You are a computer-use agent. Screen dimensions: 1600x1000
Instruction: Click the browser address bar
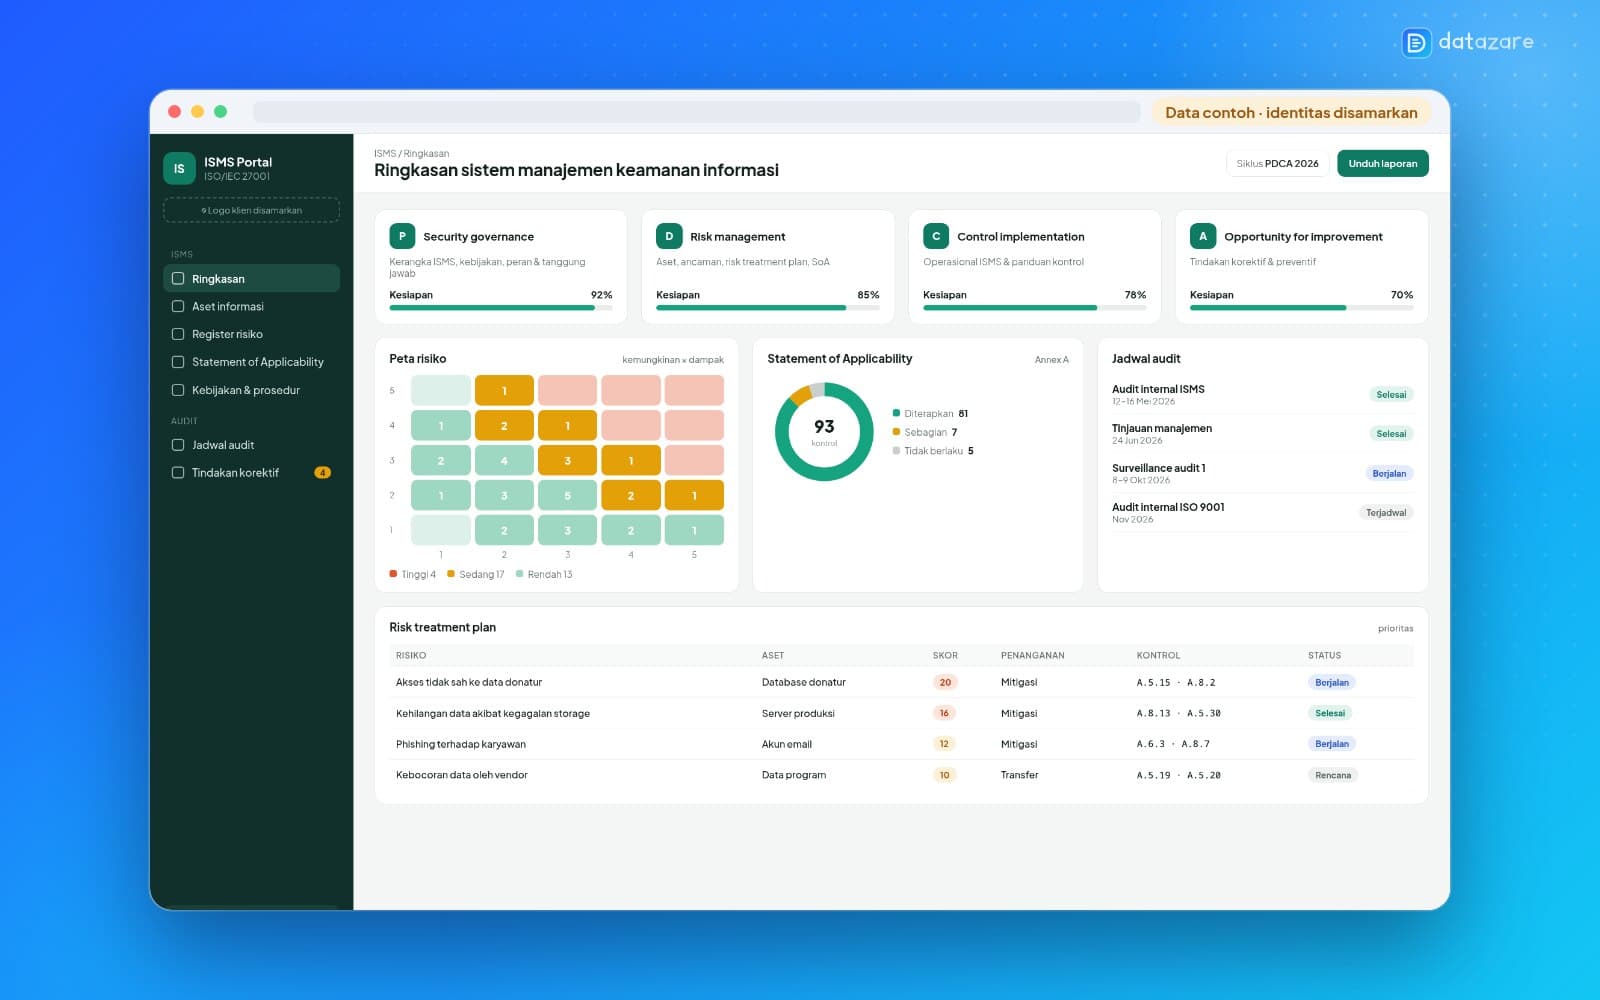click(697, 112)
